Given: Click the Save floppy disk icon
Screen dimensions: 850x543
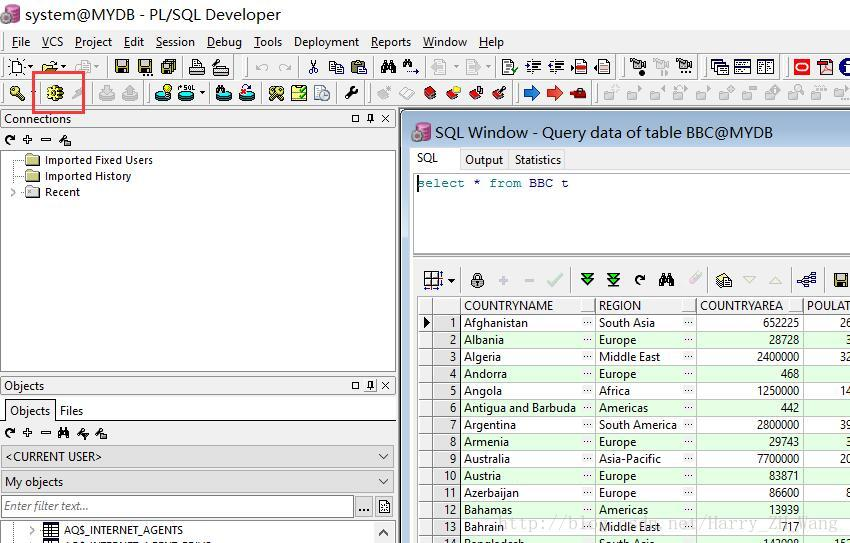Looking at the screenshot, I should point(122,67).
